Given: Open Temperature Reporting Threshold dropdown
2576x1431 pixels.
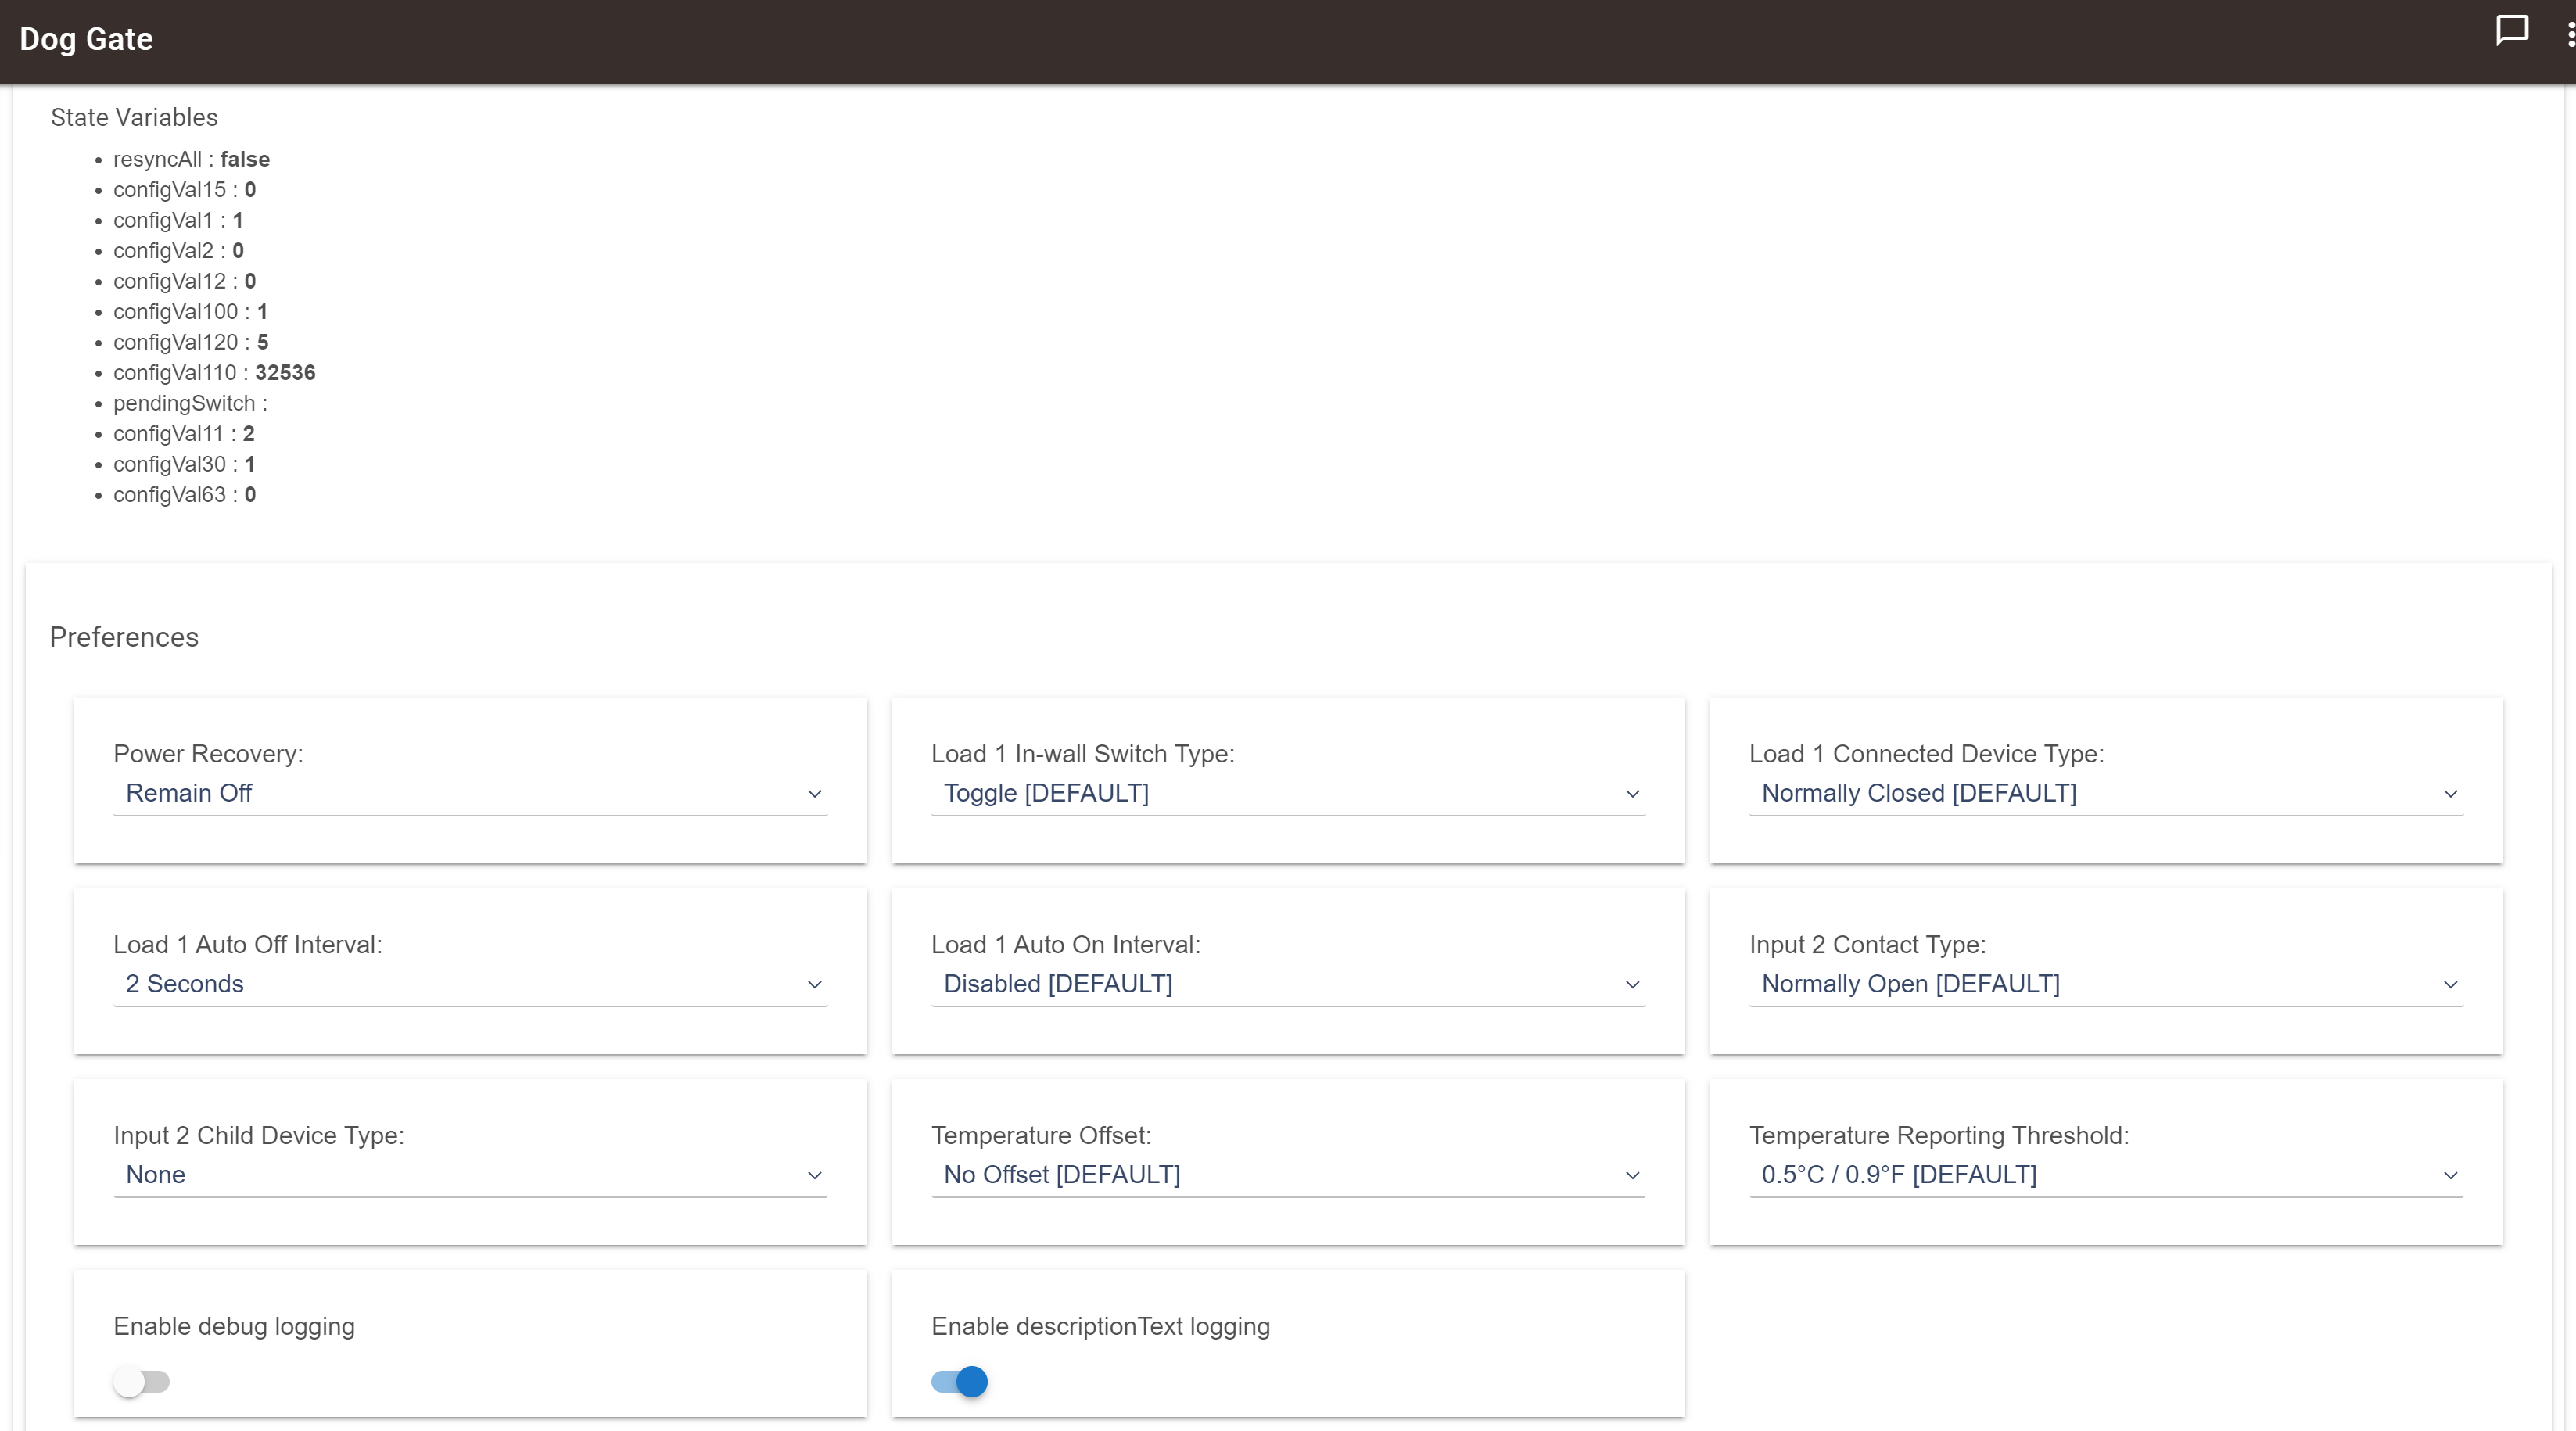Looking at the screenshot, I should 2105,1175.
